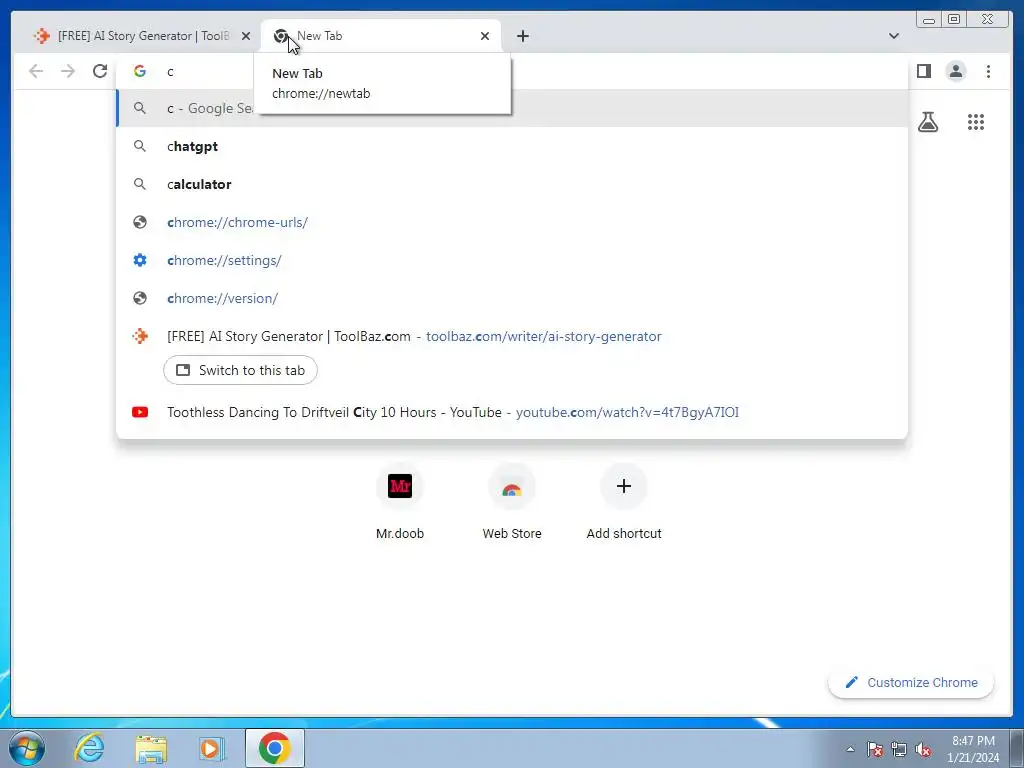Click the YouTube icon in suggestions
This screenshot has width=1024, height=768.
pos(140,412)
